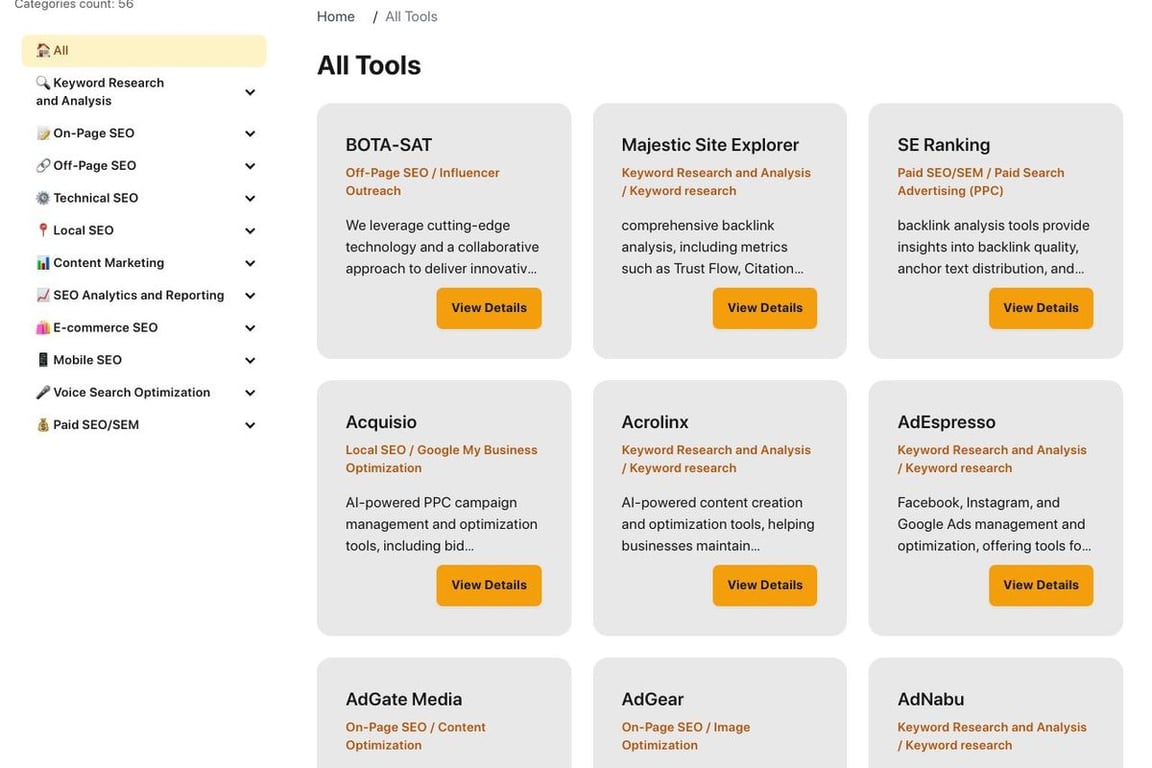The width and height of the screenshot is (1152, 768).
Task: Click BOTA-SAT's Off-Page SEO / Influencer Outreach tag
Action: (x=422, y=182)
